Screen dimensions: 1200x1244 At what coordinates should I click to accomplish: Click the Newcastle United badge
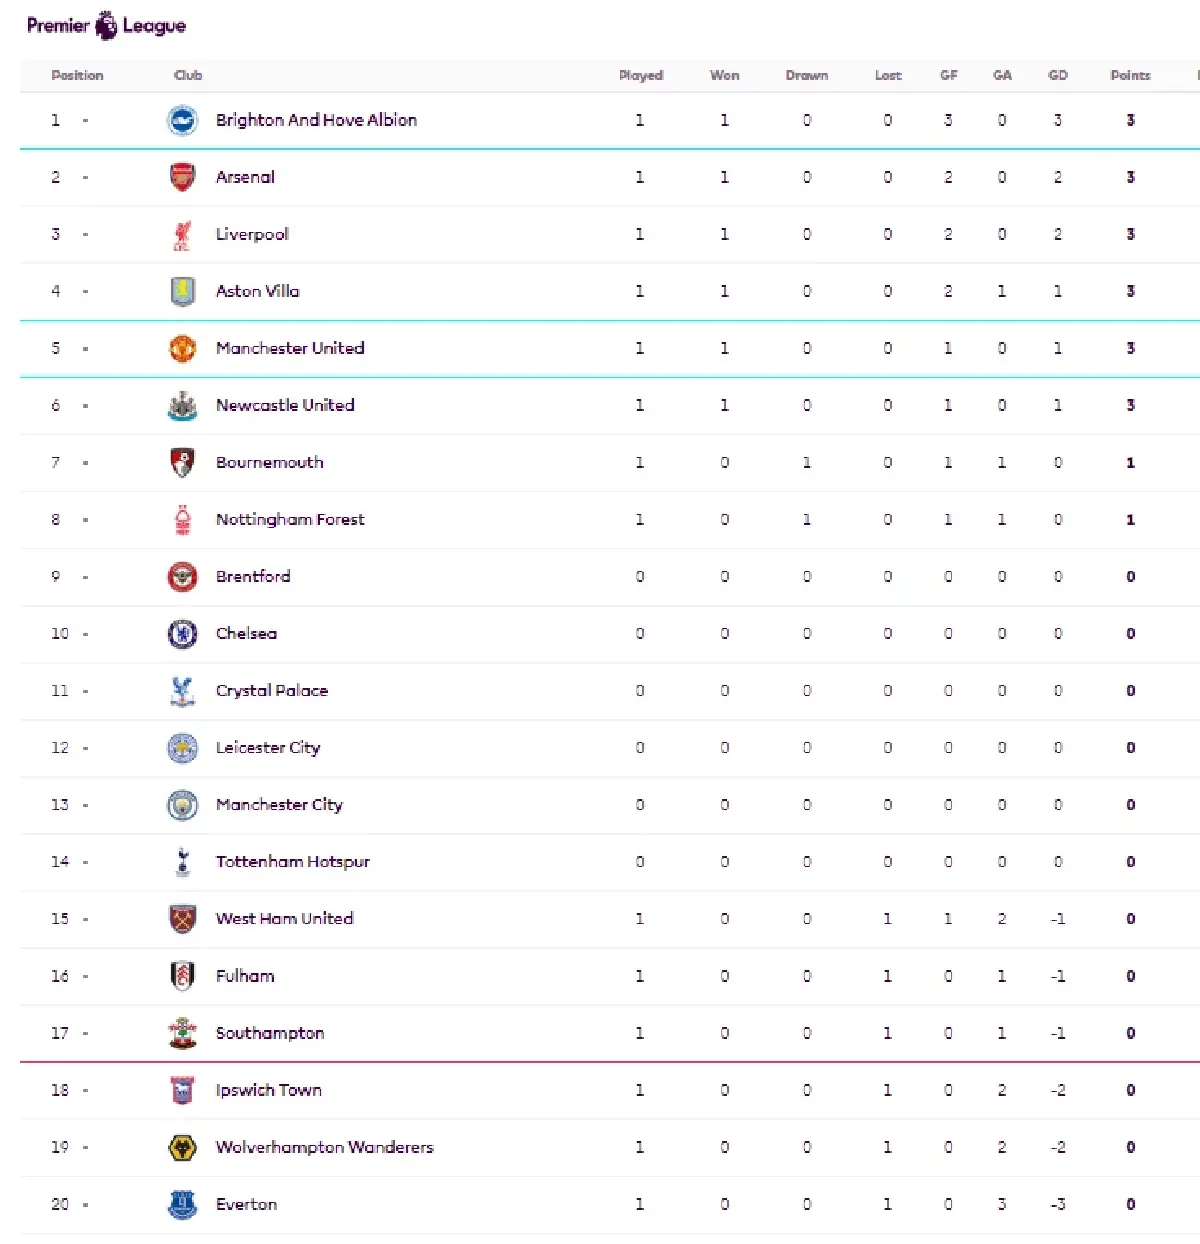click(x=182, y=405)
